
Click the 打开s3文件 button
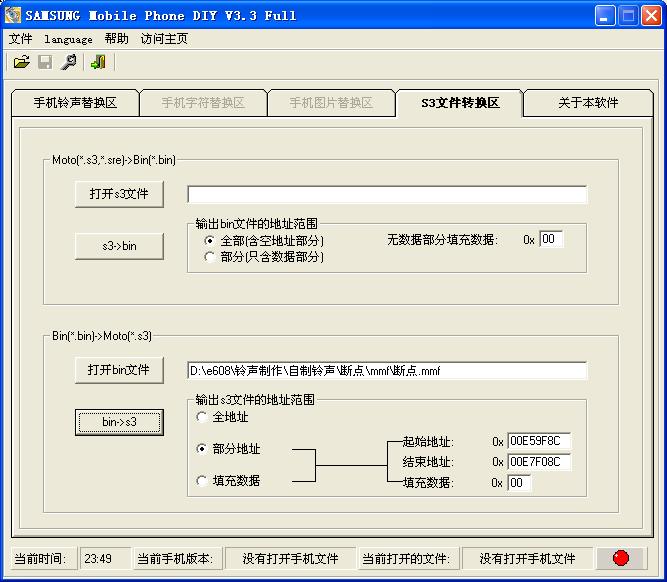tap(119, 194)
